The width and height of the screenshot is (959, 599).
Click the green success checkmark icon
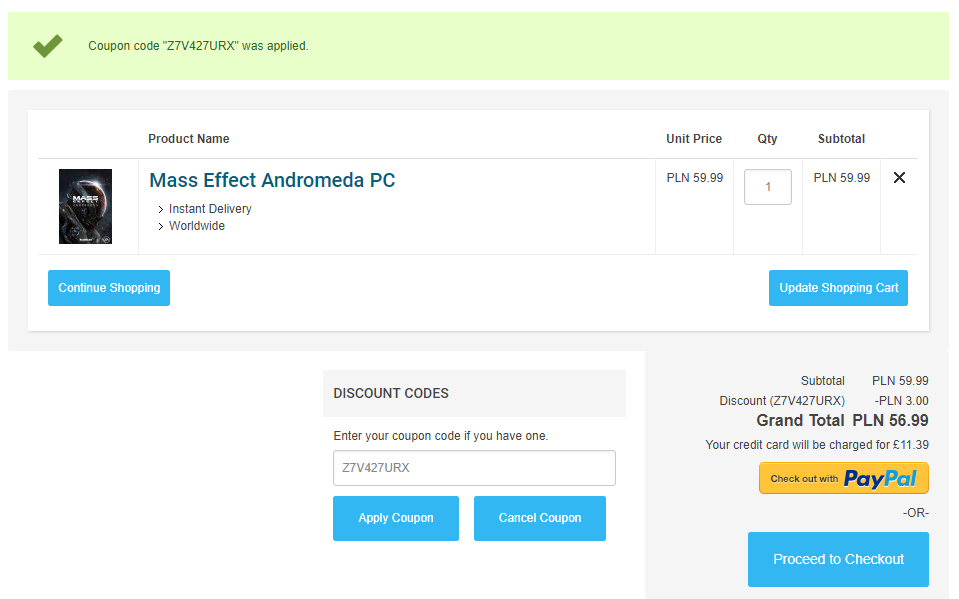(x=48, y=46)
